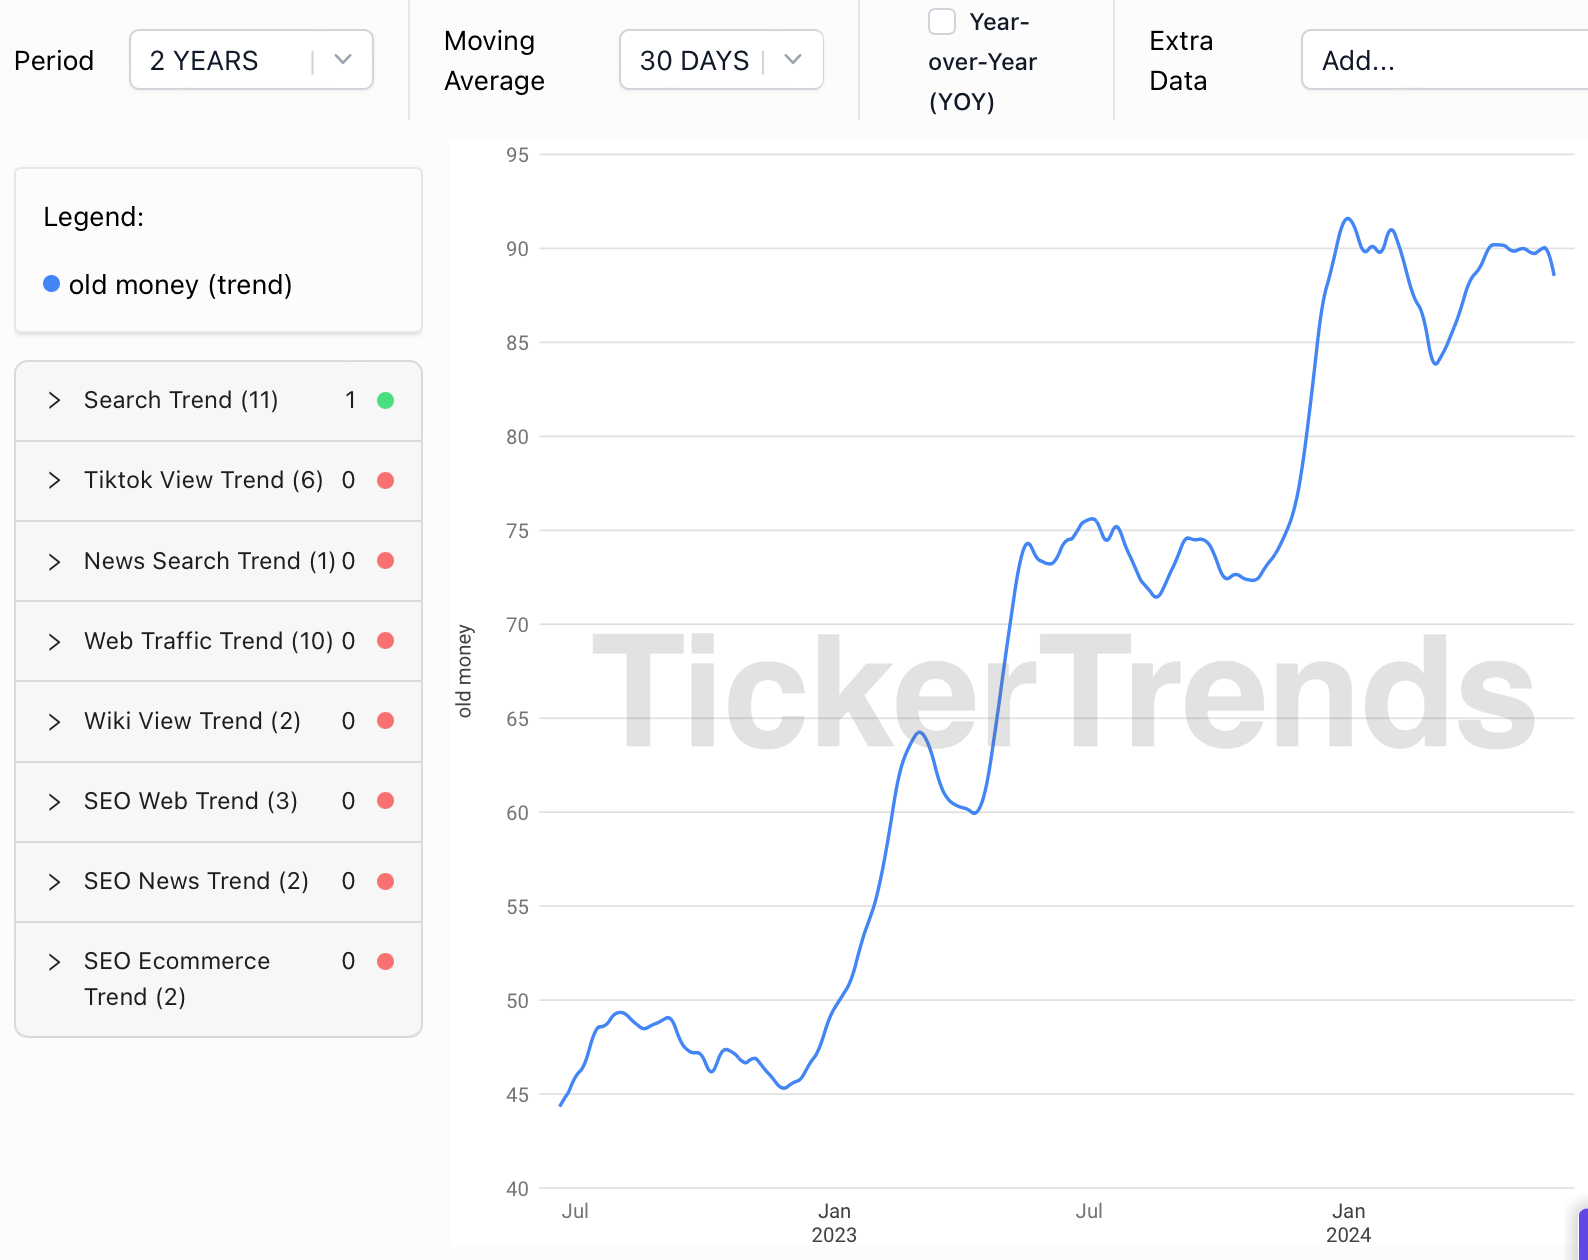Screen dimensions: 1588x1260
Task: Expand the Tiktok View Trend (6) section
Action: pyautogui.click(x=55, y=481)
